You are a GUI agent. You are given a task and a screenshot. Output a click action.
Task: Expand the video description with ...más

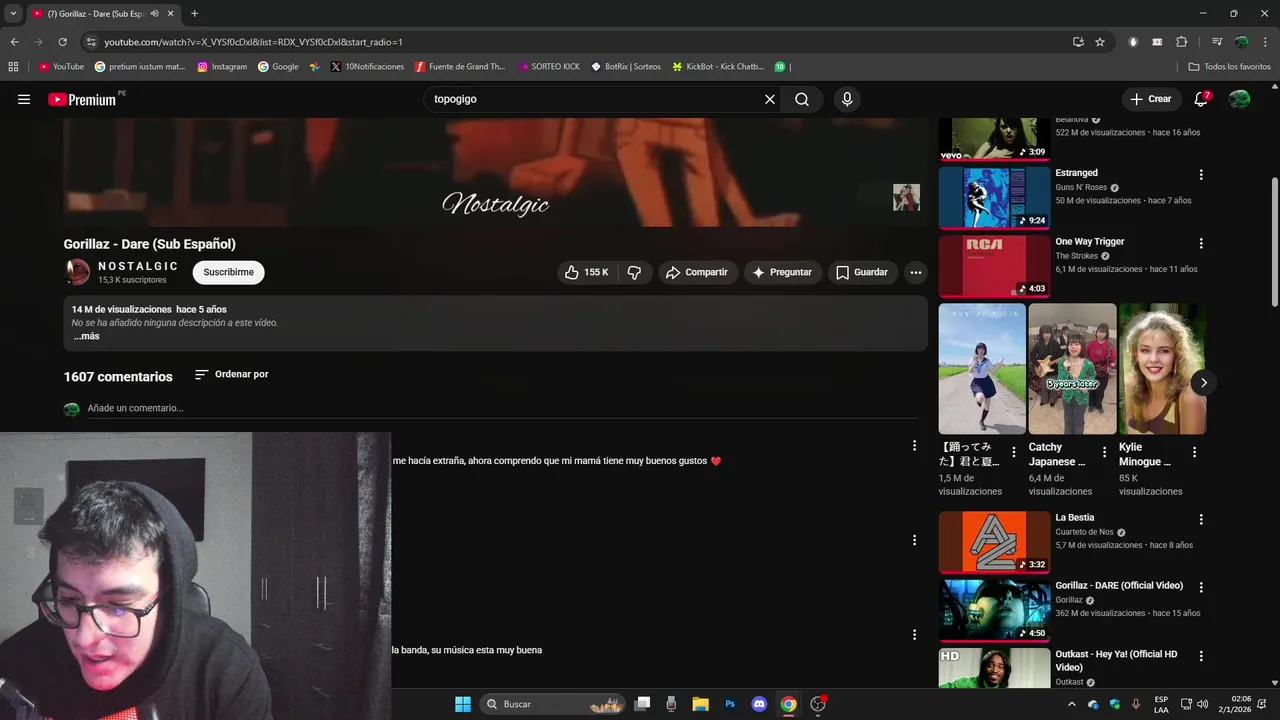[x=86, y=336]
